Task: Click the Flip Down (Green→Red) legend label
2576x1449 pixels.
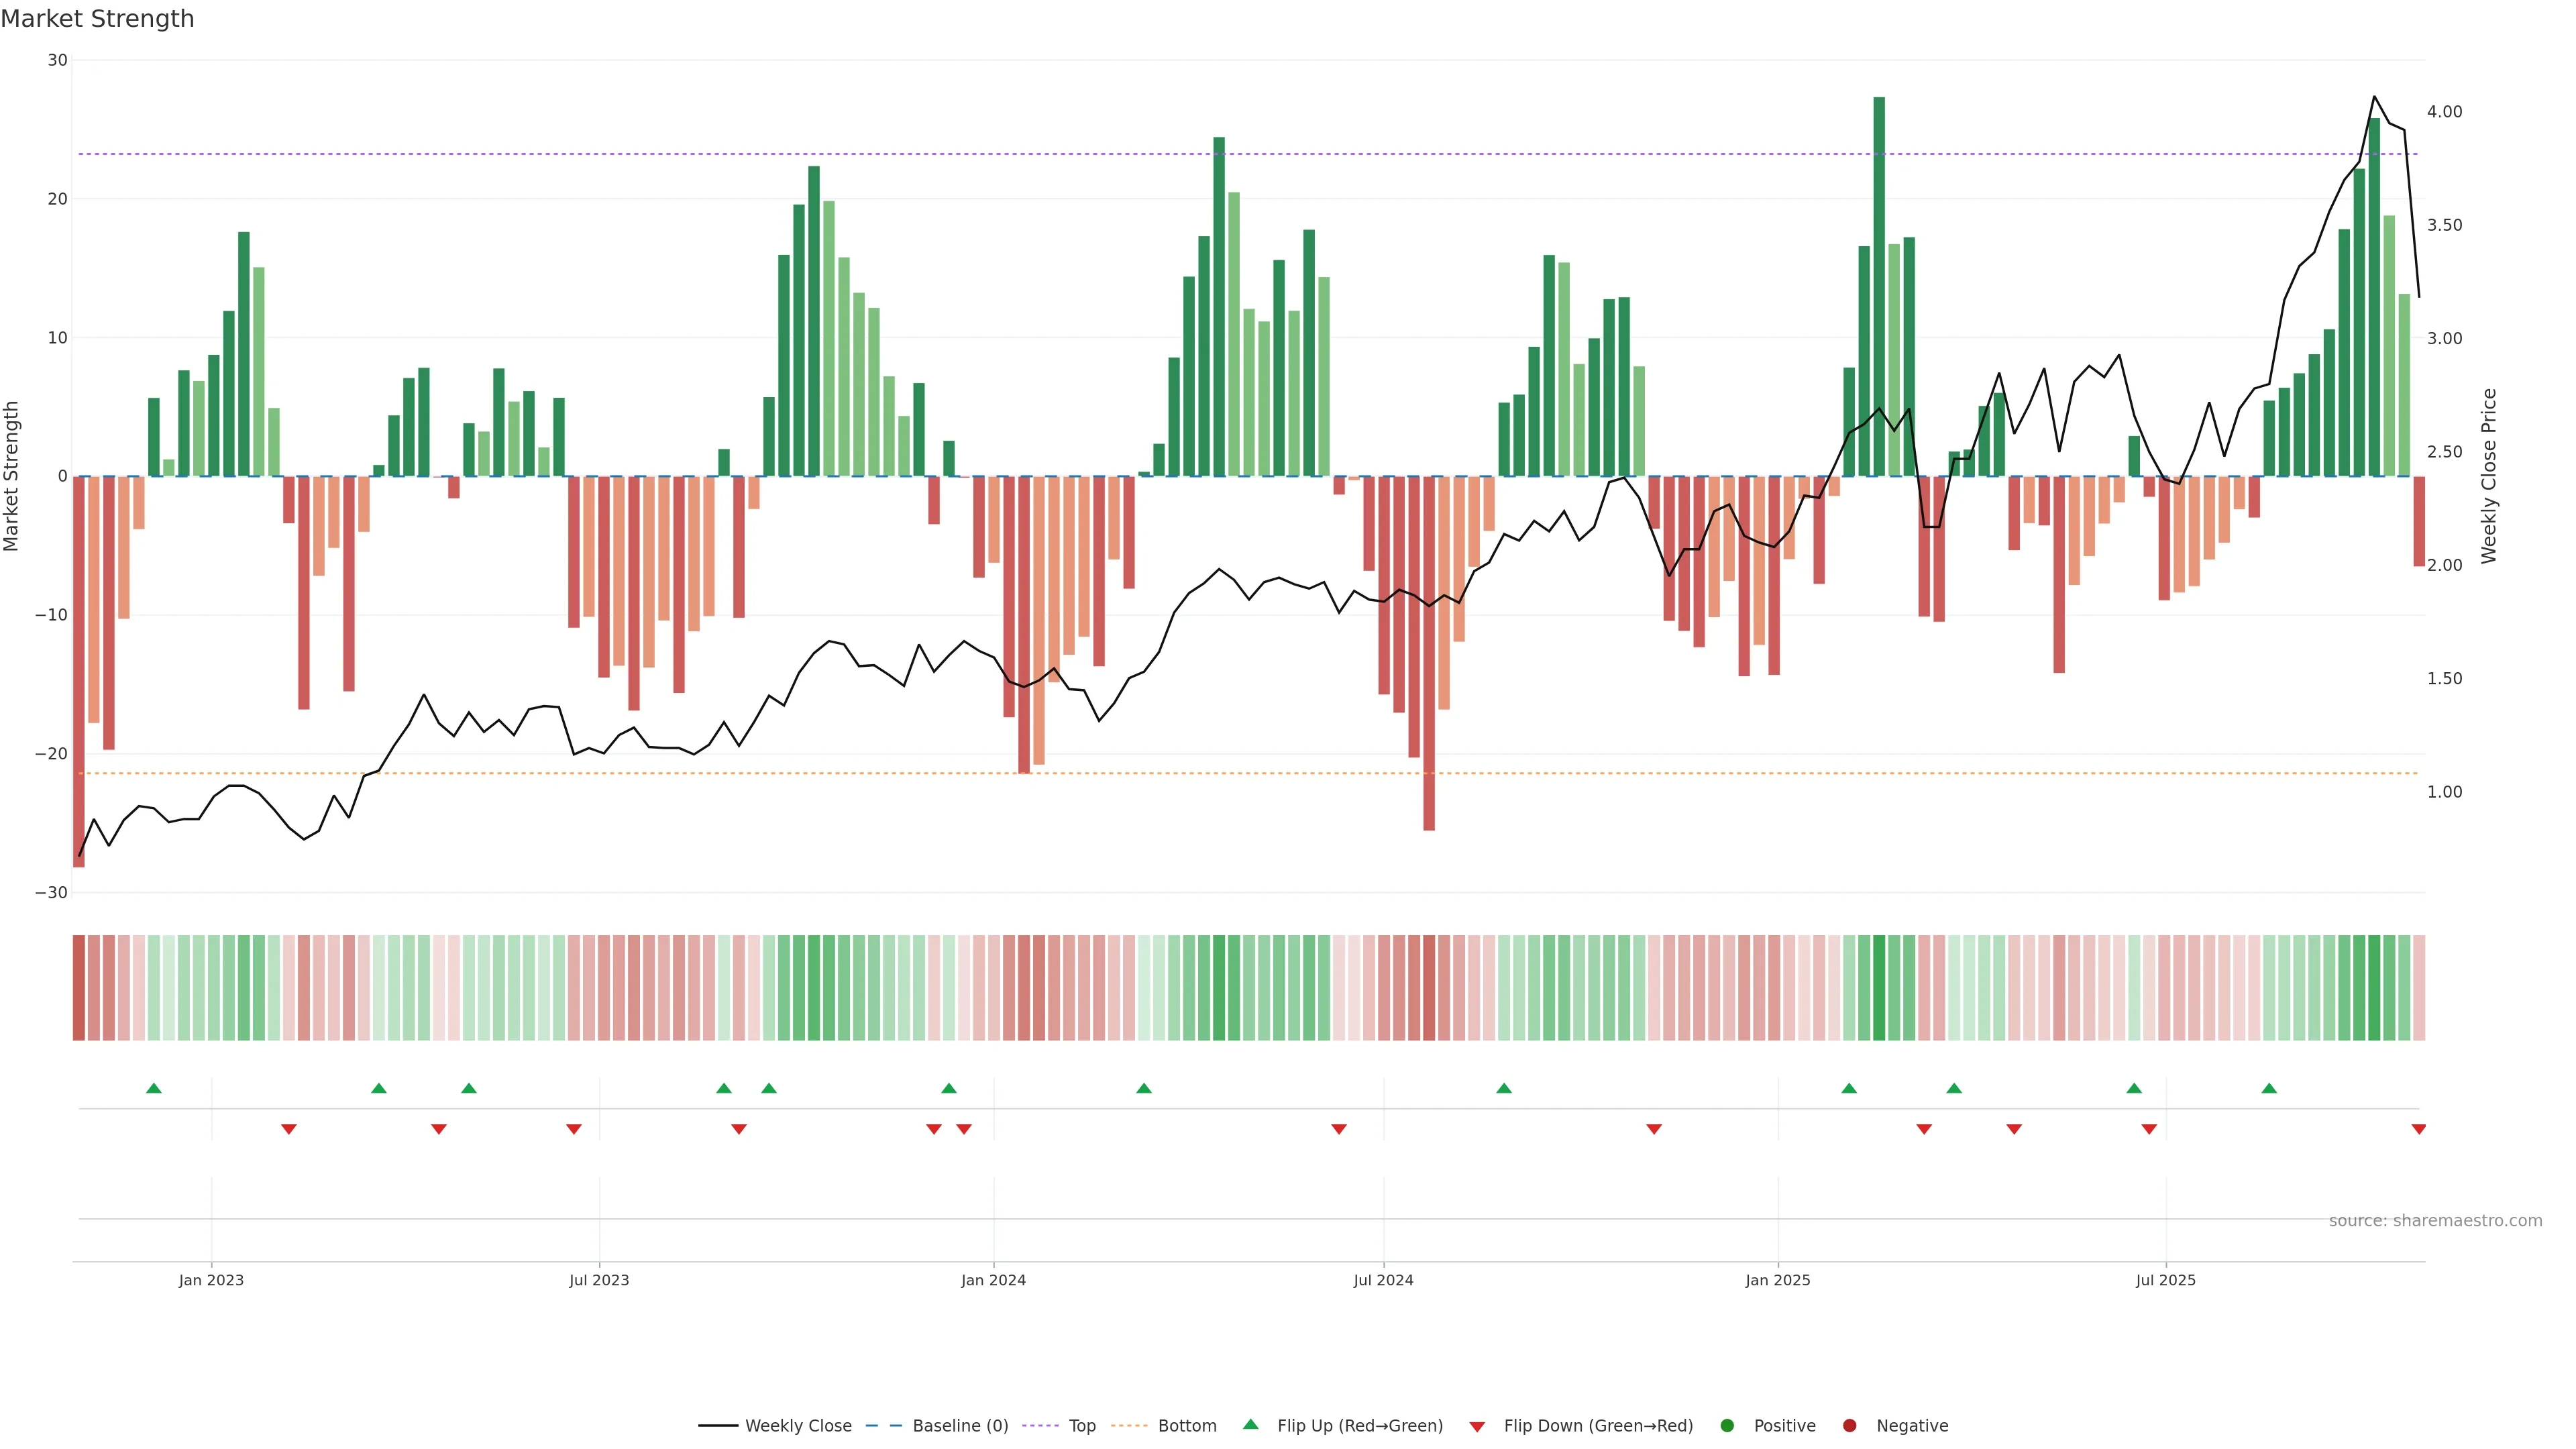Action: click(1598, 1426)
